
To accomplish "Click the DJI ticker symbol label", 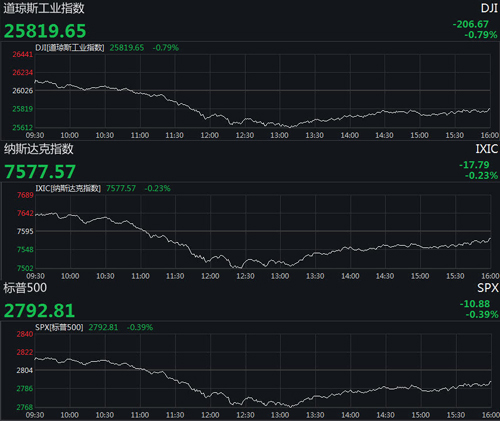I will click(489, 8).
